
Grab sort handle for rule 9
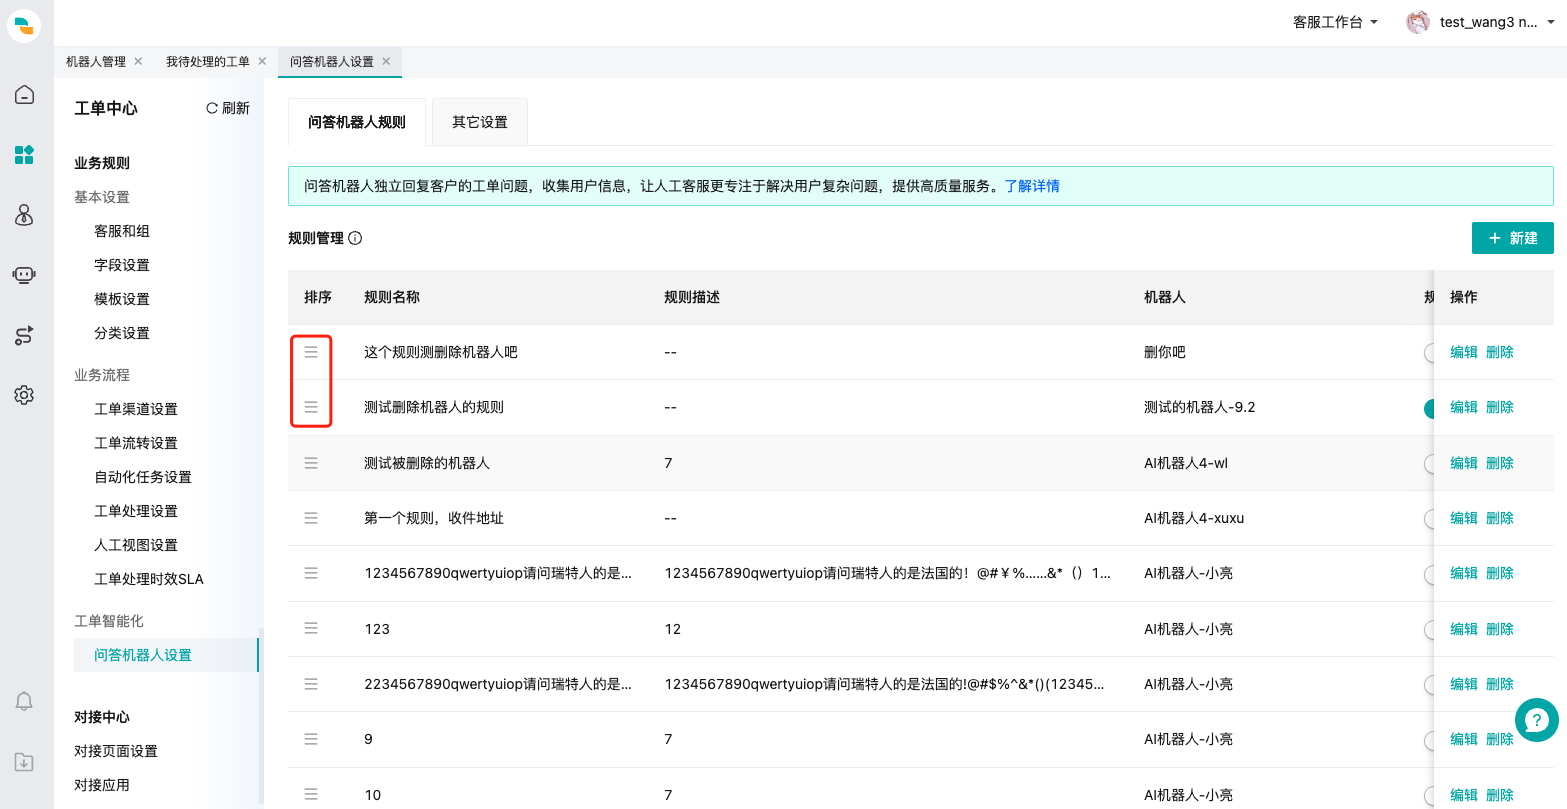pos(311,739)
